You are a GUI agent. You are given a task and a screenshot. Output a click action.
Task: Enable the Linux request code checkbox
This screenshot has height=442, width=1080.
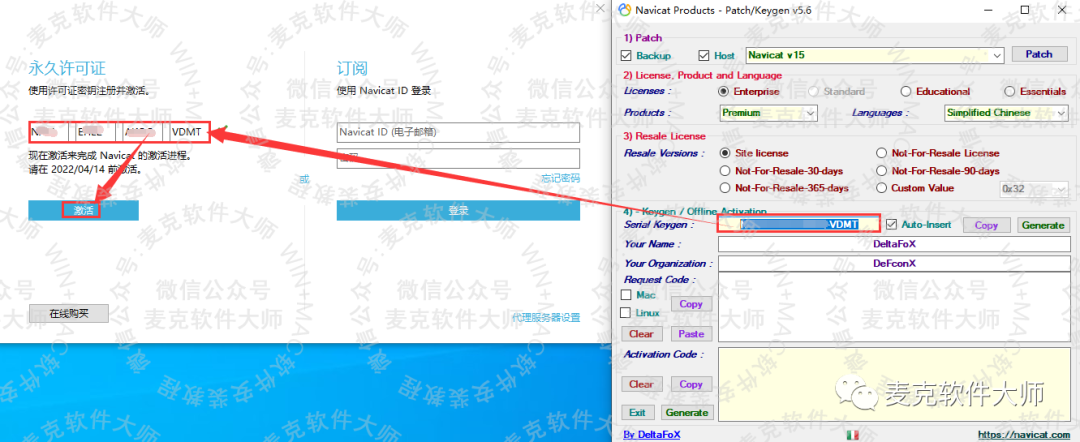(626, 313)
